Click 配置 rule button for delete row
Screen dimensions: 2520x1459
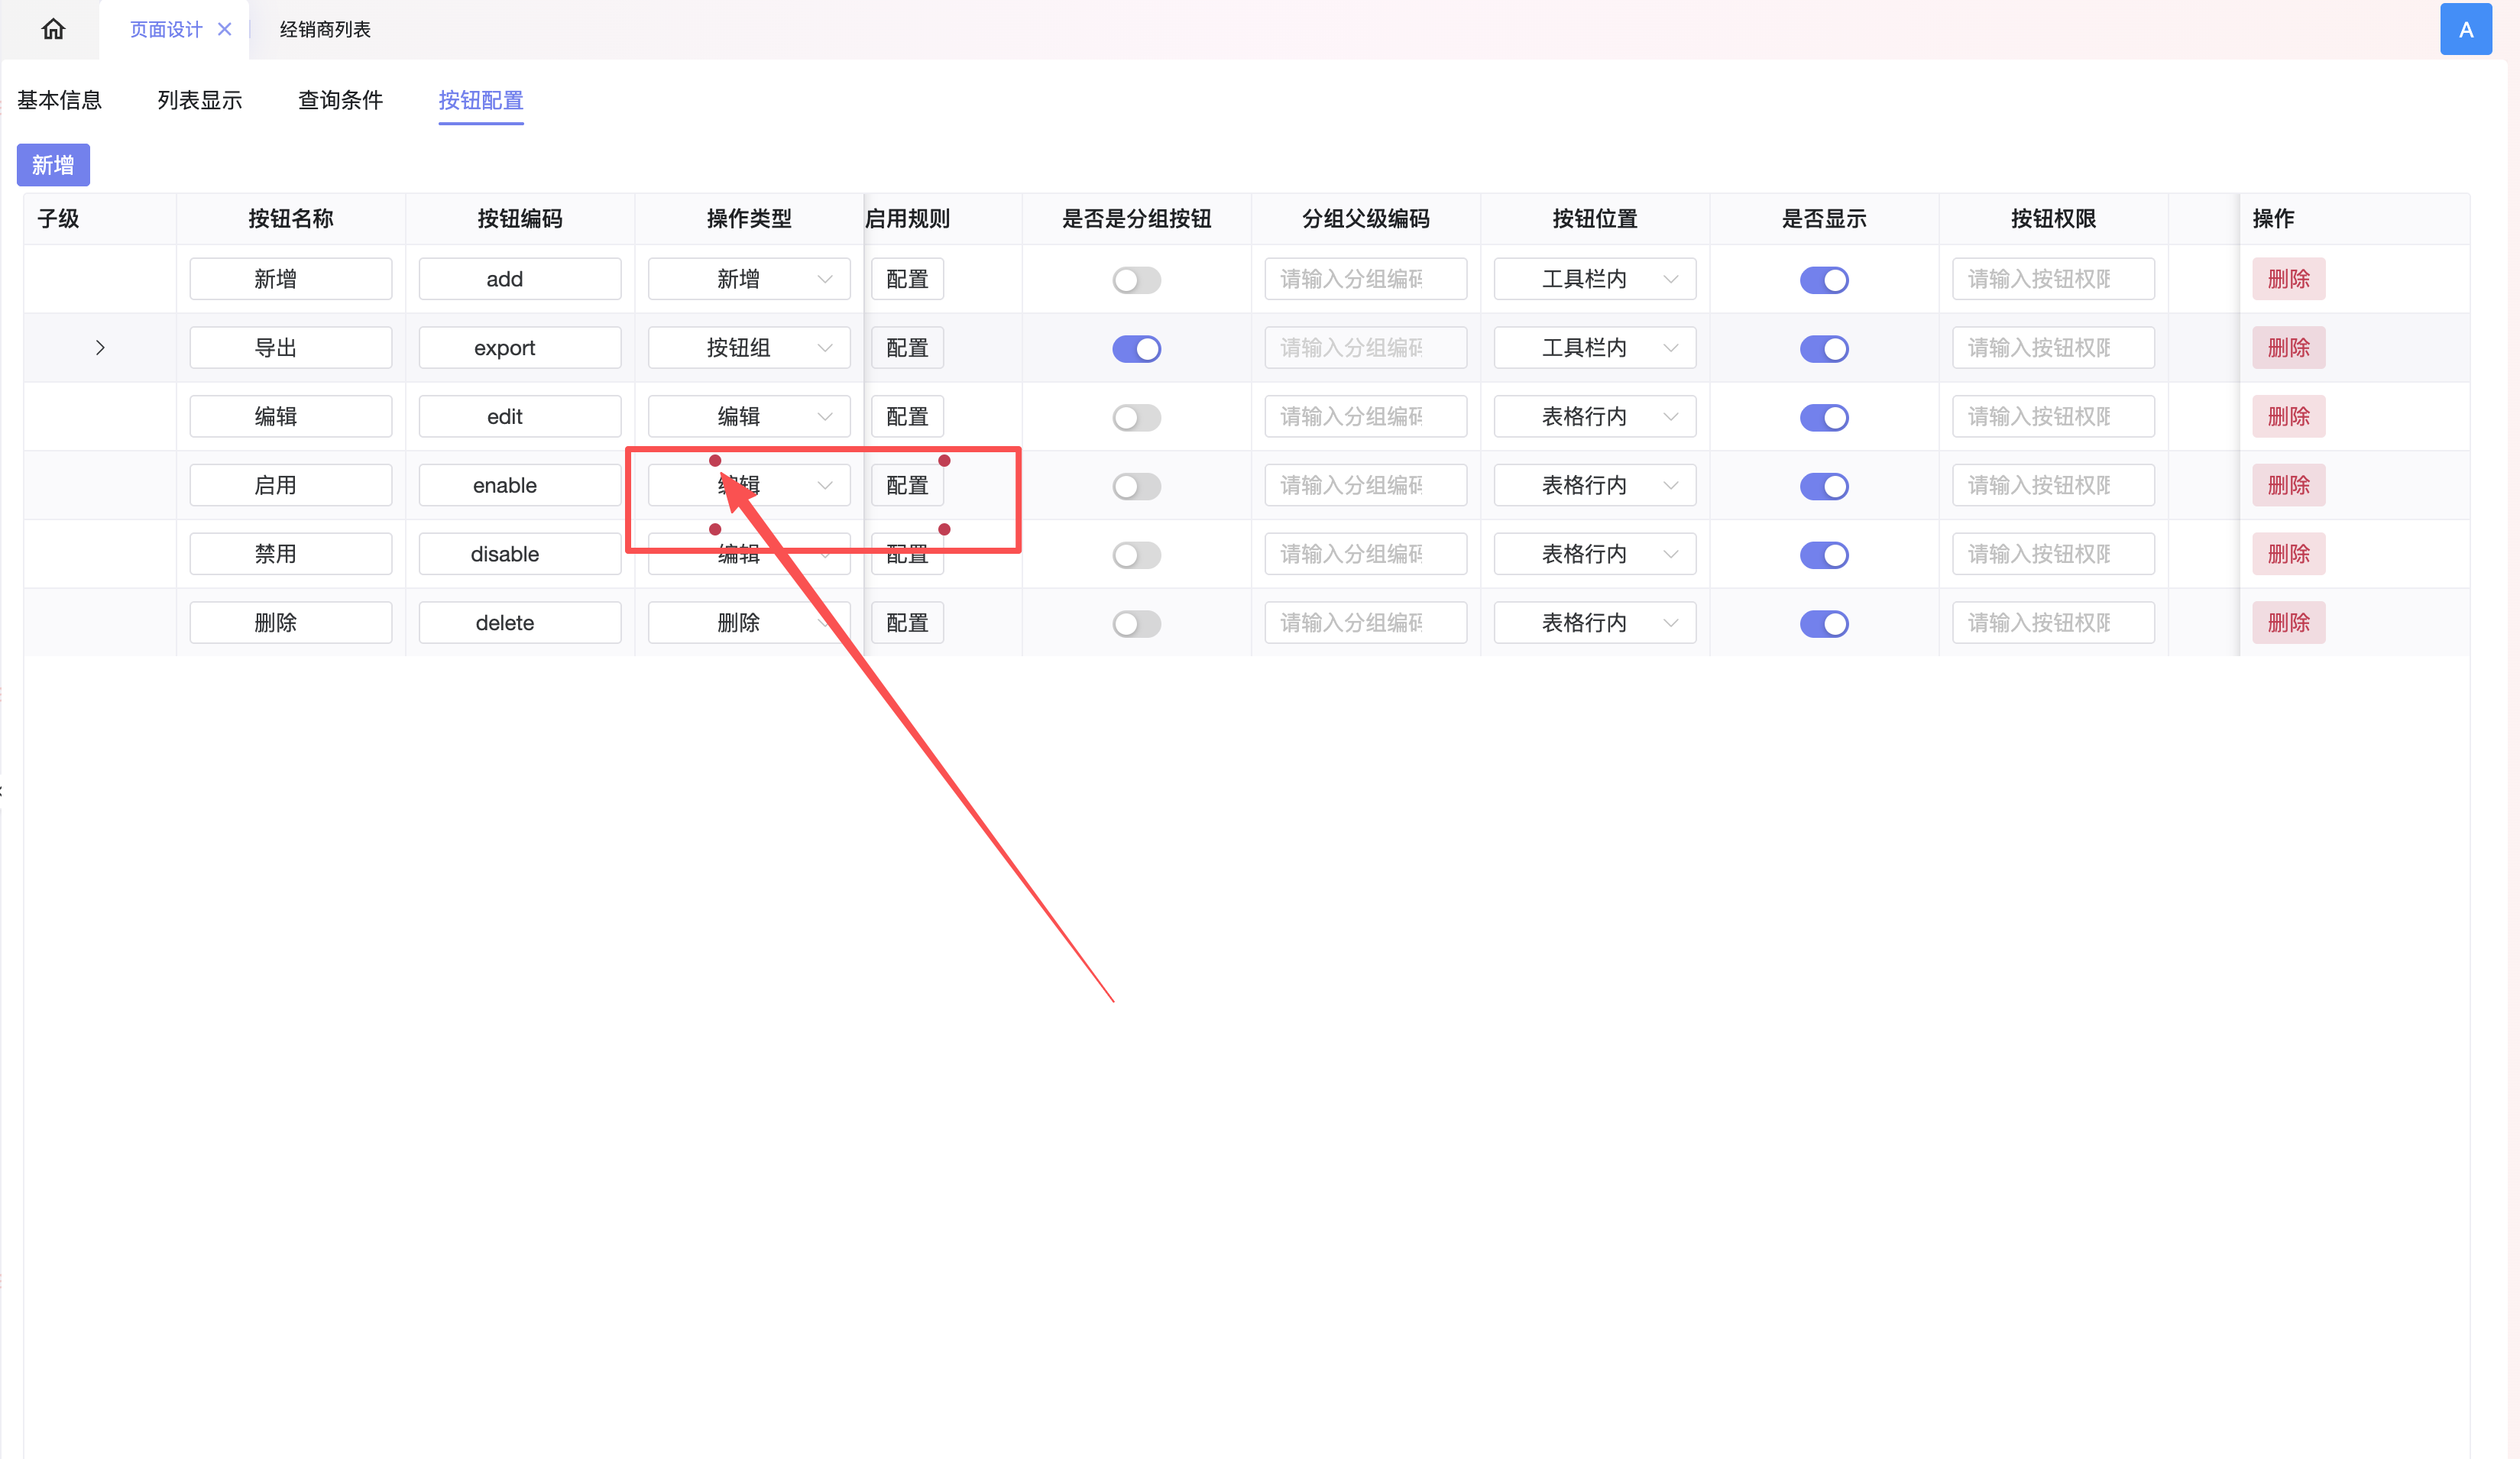pos(907,623)
